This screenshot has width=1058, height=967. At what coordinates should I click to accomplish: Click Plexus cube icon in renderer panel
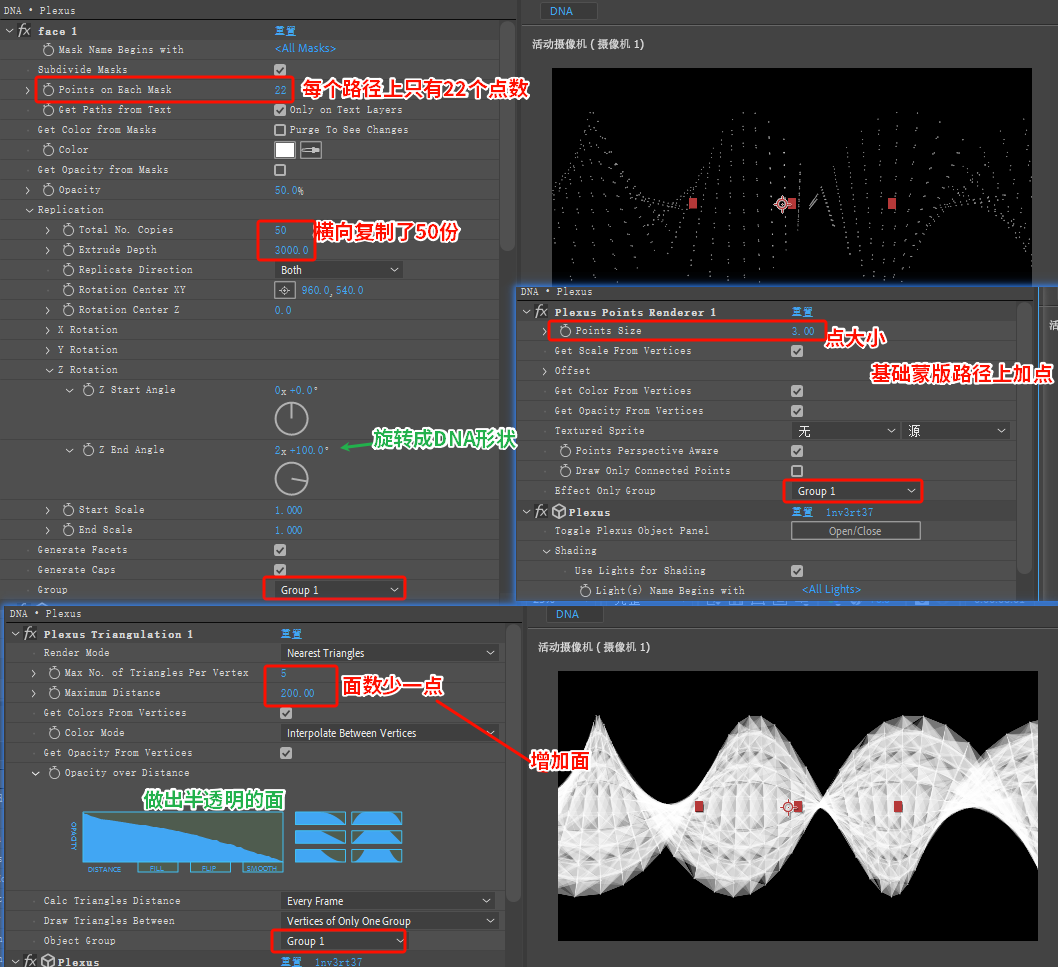559,512
